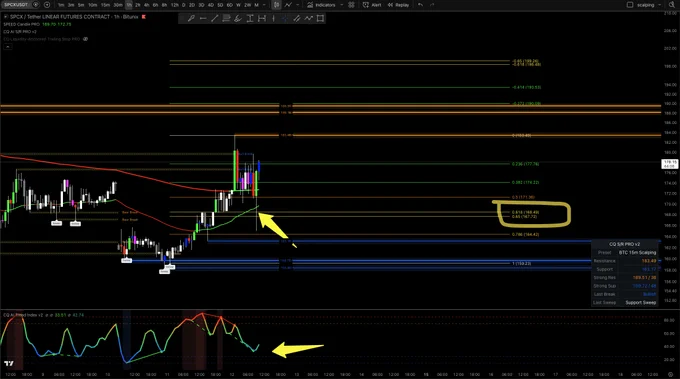The image size is (680, 379).
Task: Select the W weekly timeframe
Action: click(x=238, y=5)
